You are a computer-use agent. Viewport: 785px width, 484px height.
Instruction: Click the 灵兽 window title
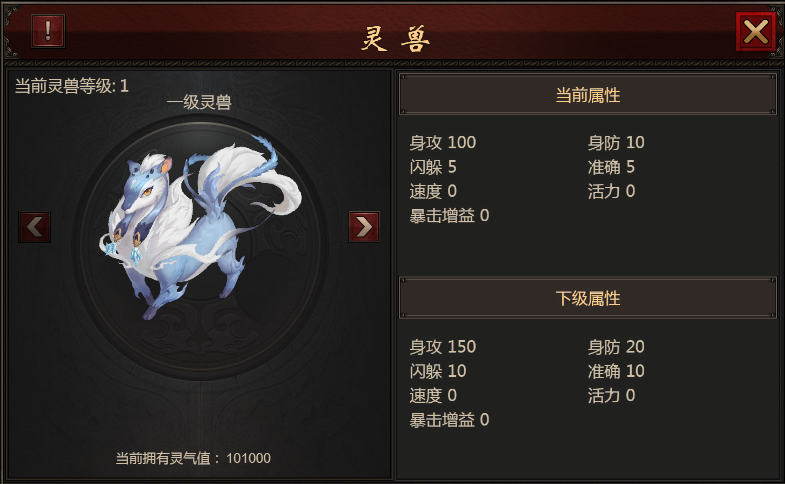pos(396,39)
